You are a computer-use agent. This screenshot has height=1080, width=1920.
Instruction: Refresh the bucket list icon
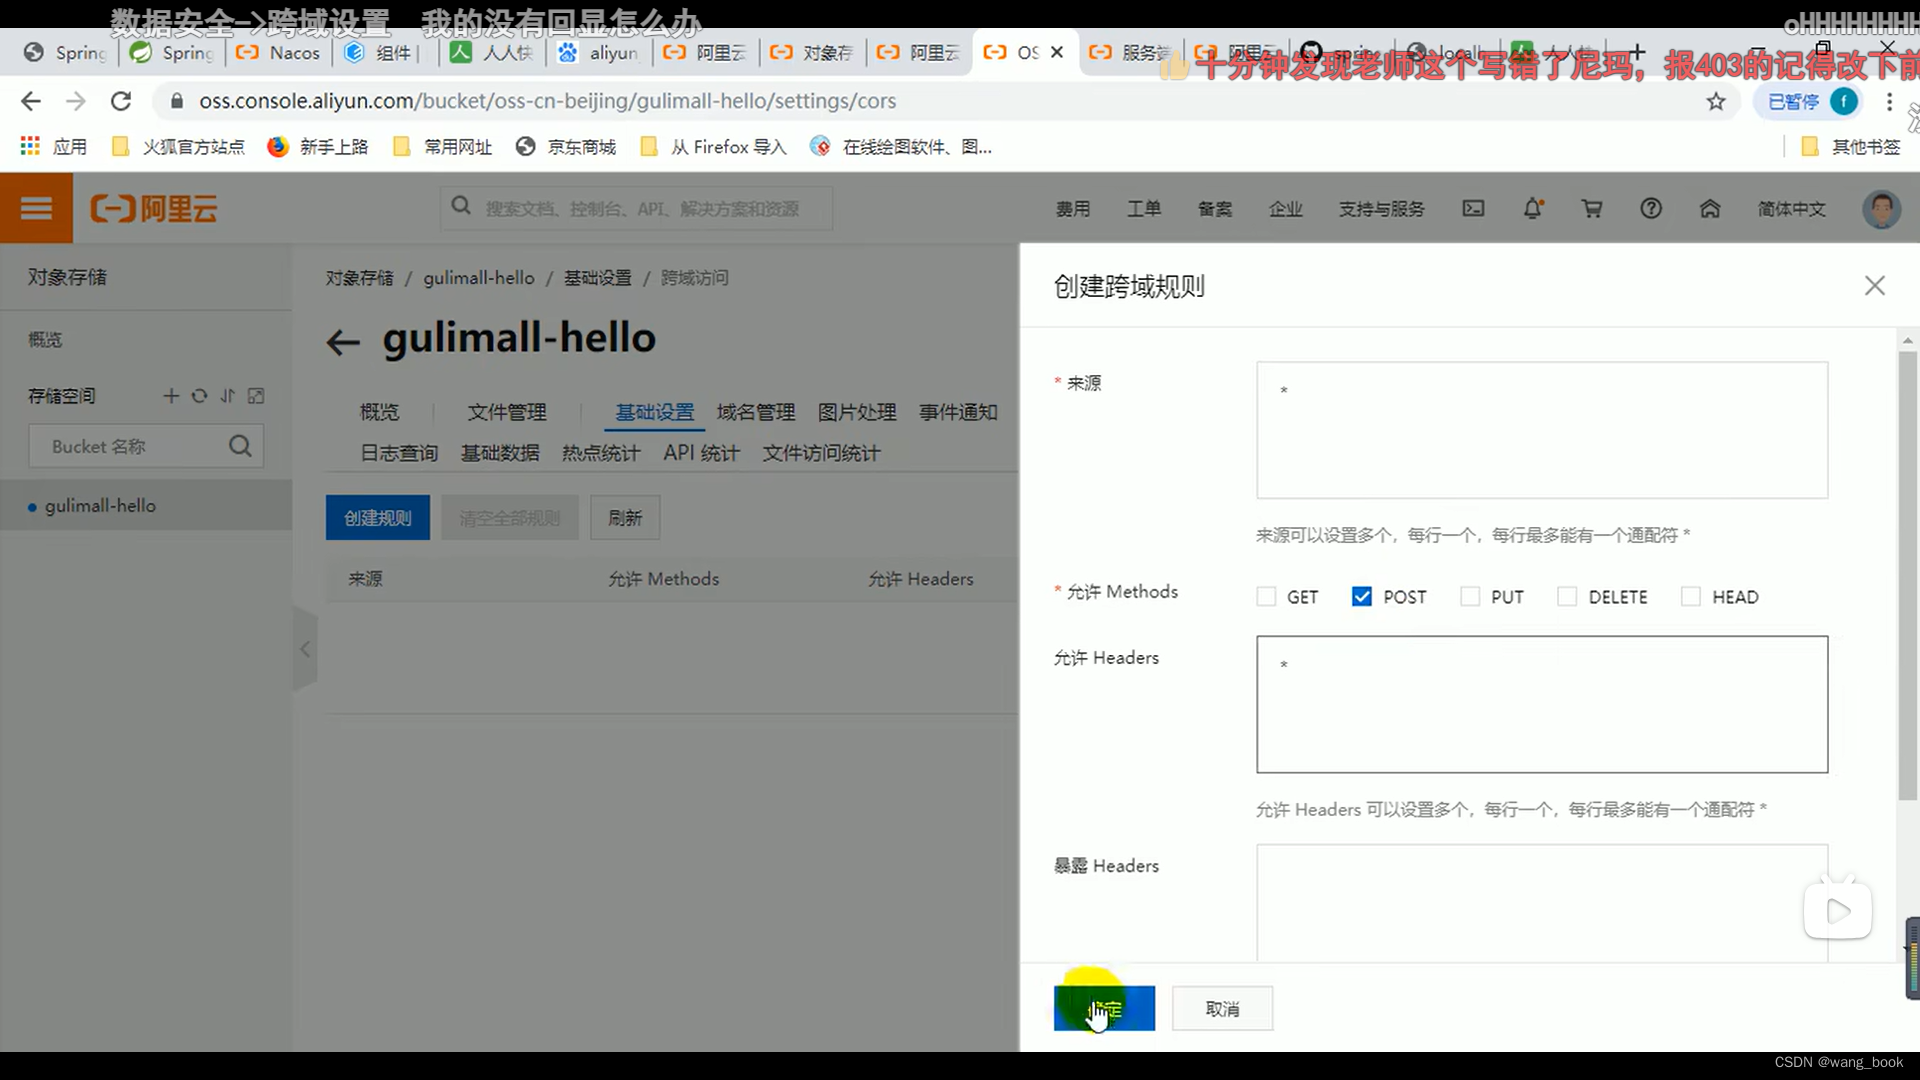199,396
